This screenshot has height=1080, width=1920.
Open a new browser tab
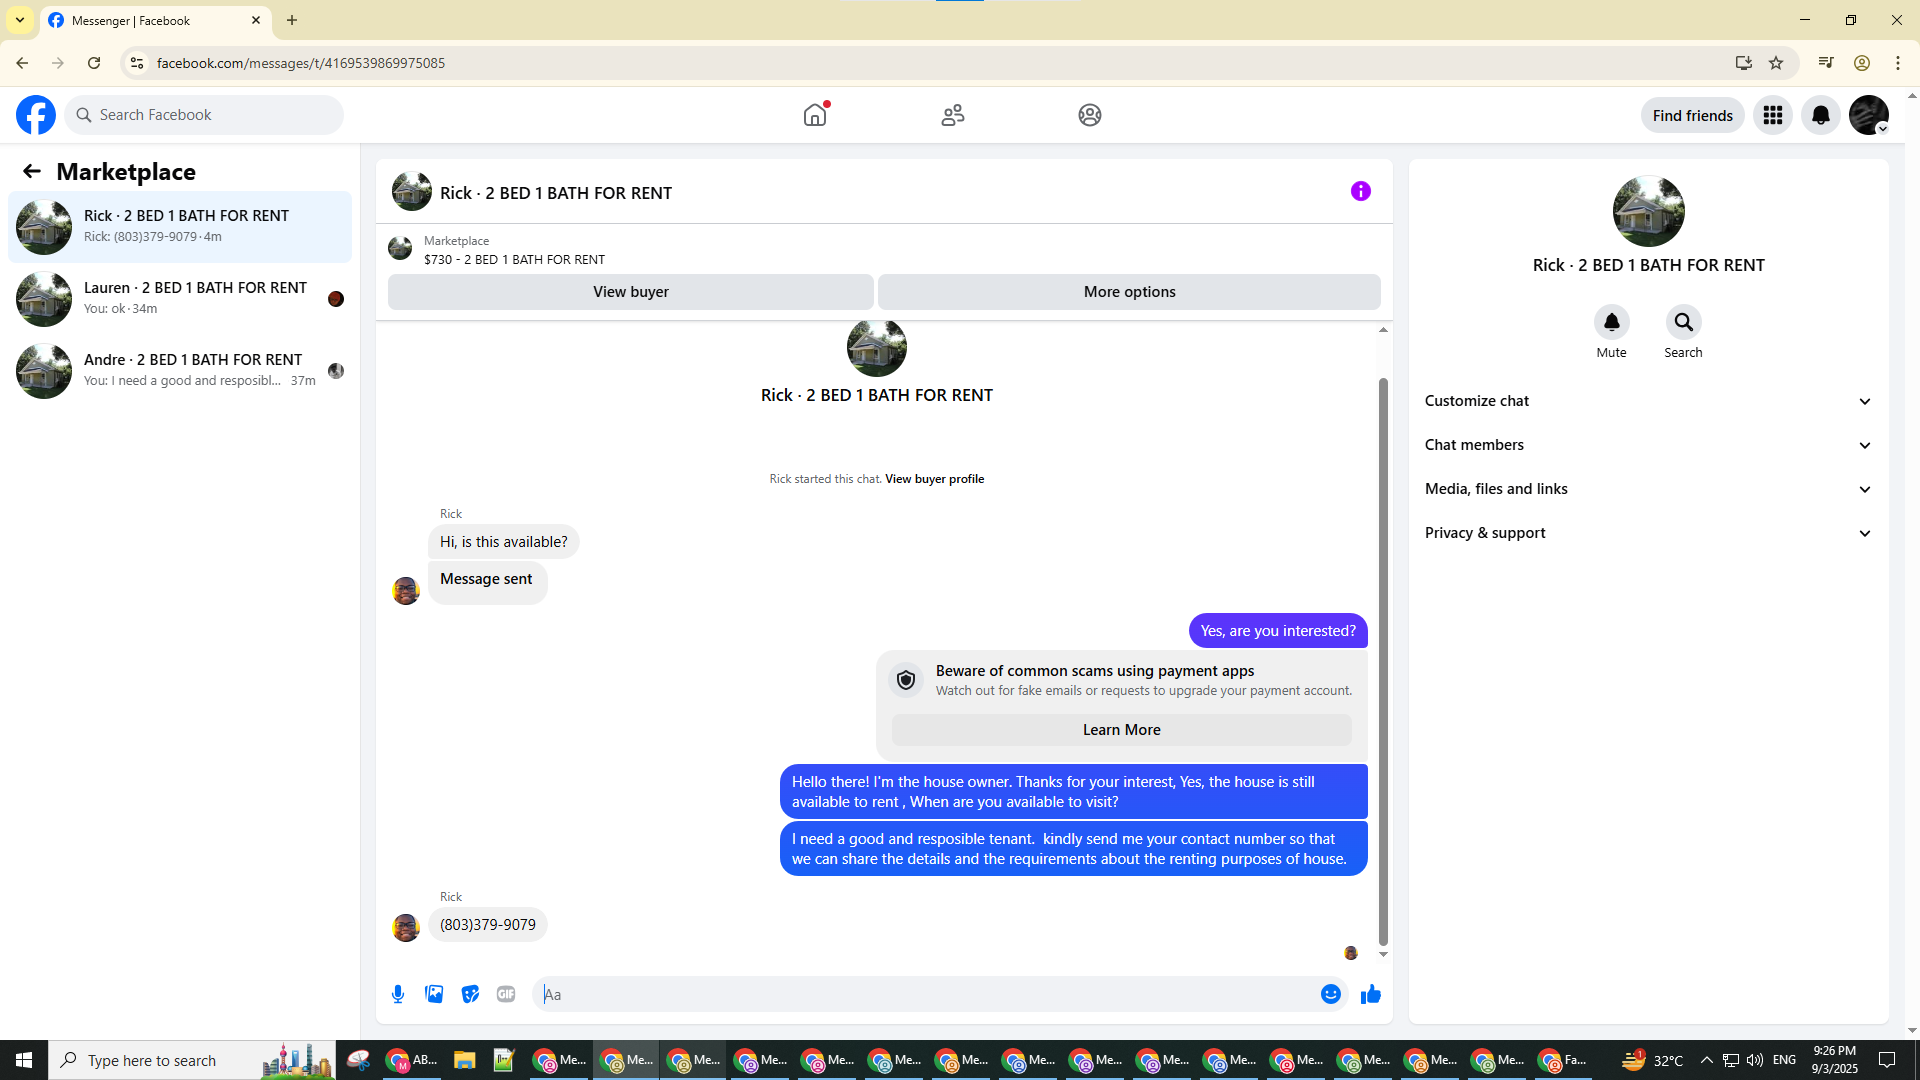click(x=292, y=20)
